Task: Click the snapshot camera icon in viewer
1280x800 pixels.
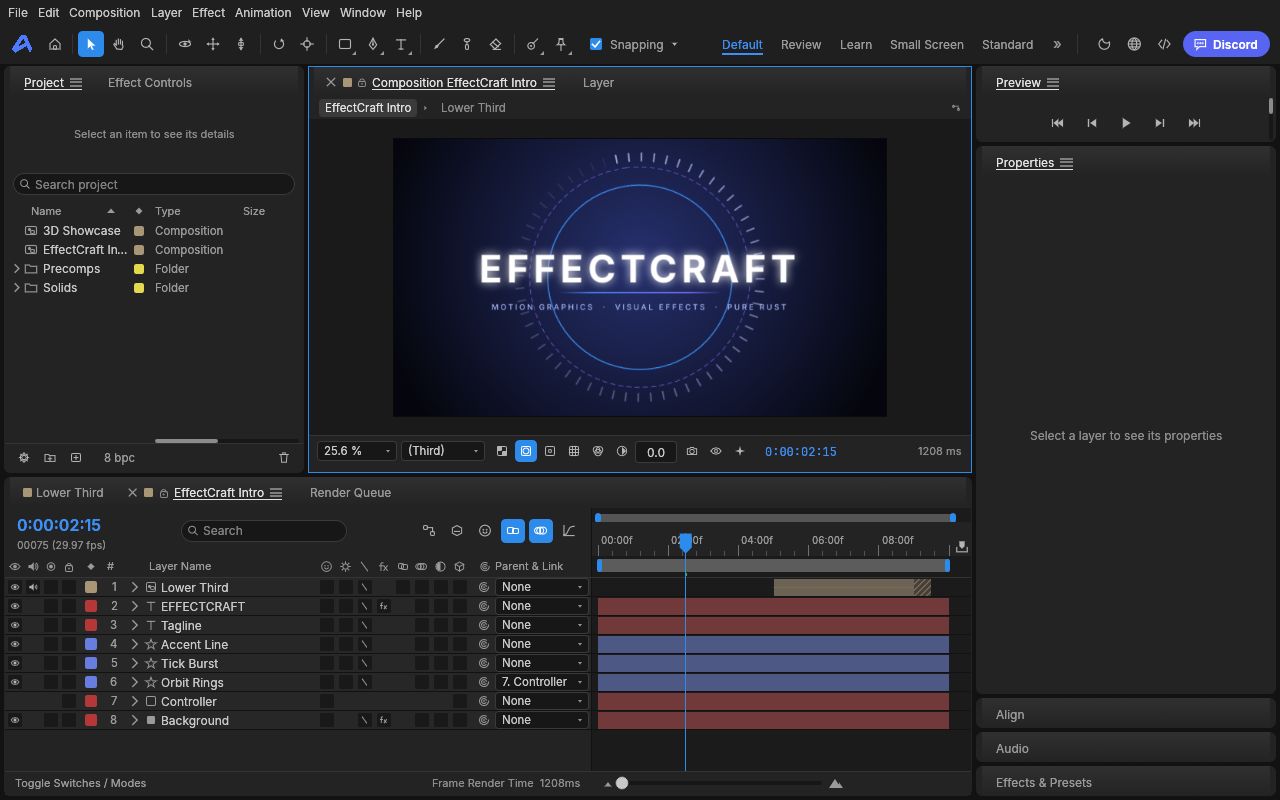Action: pos(692,451)
